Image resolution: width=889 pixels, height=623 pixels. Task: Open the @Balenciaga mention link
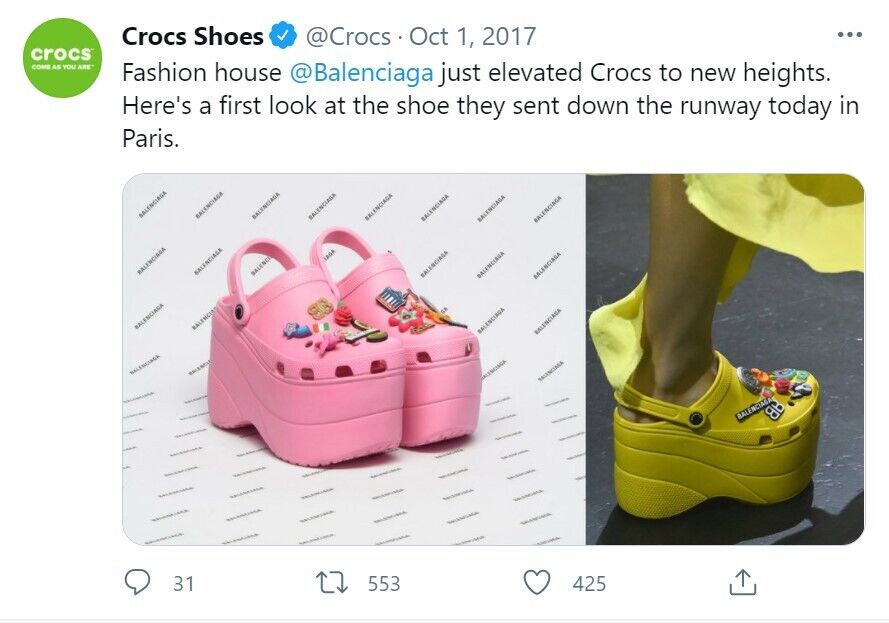362,73
